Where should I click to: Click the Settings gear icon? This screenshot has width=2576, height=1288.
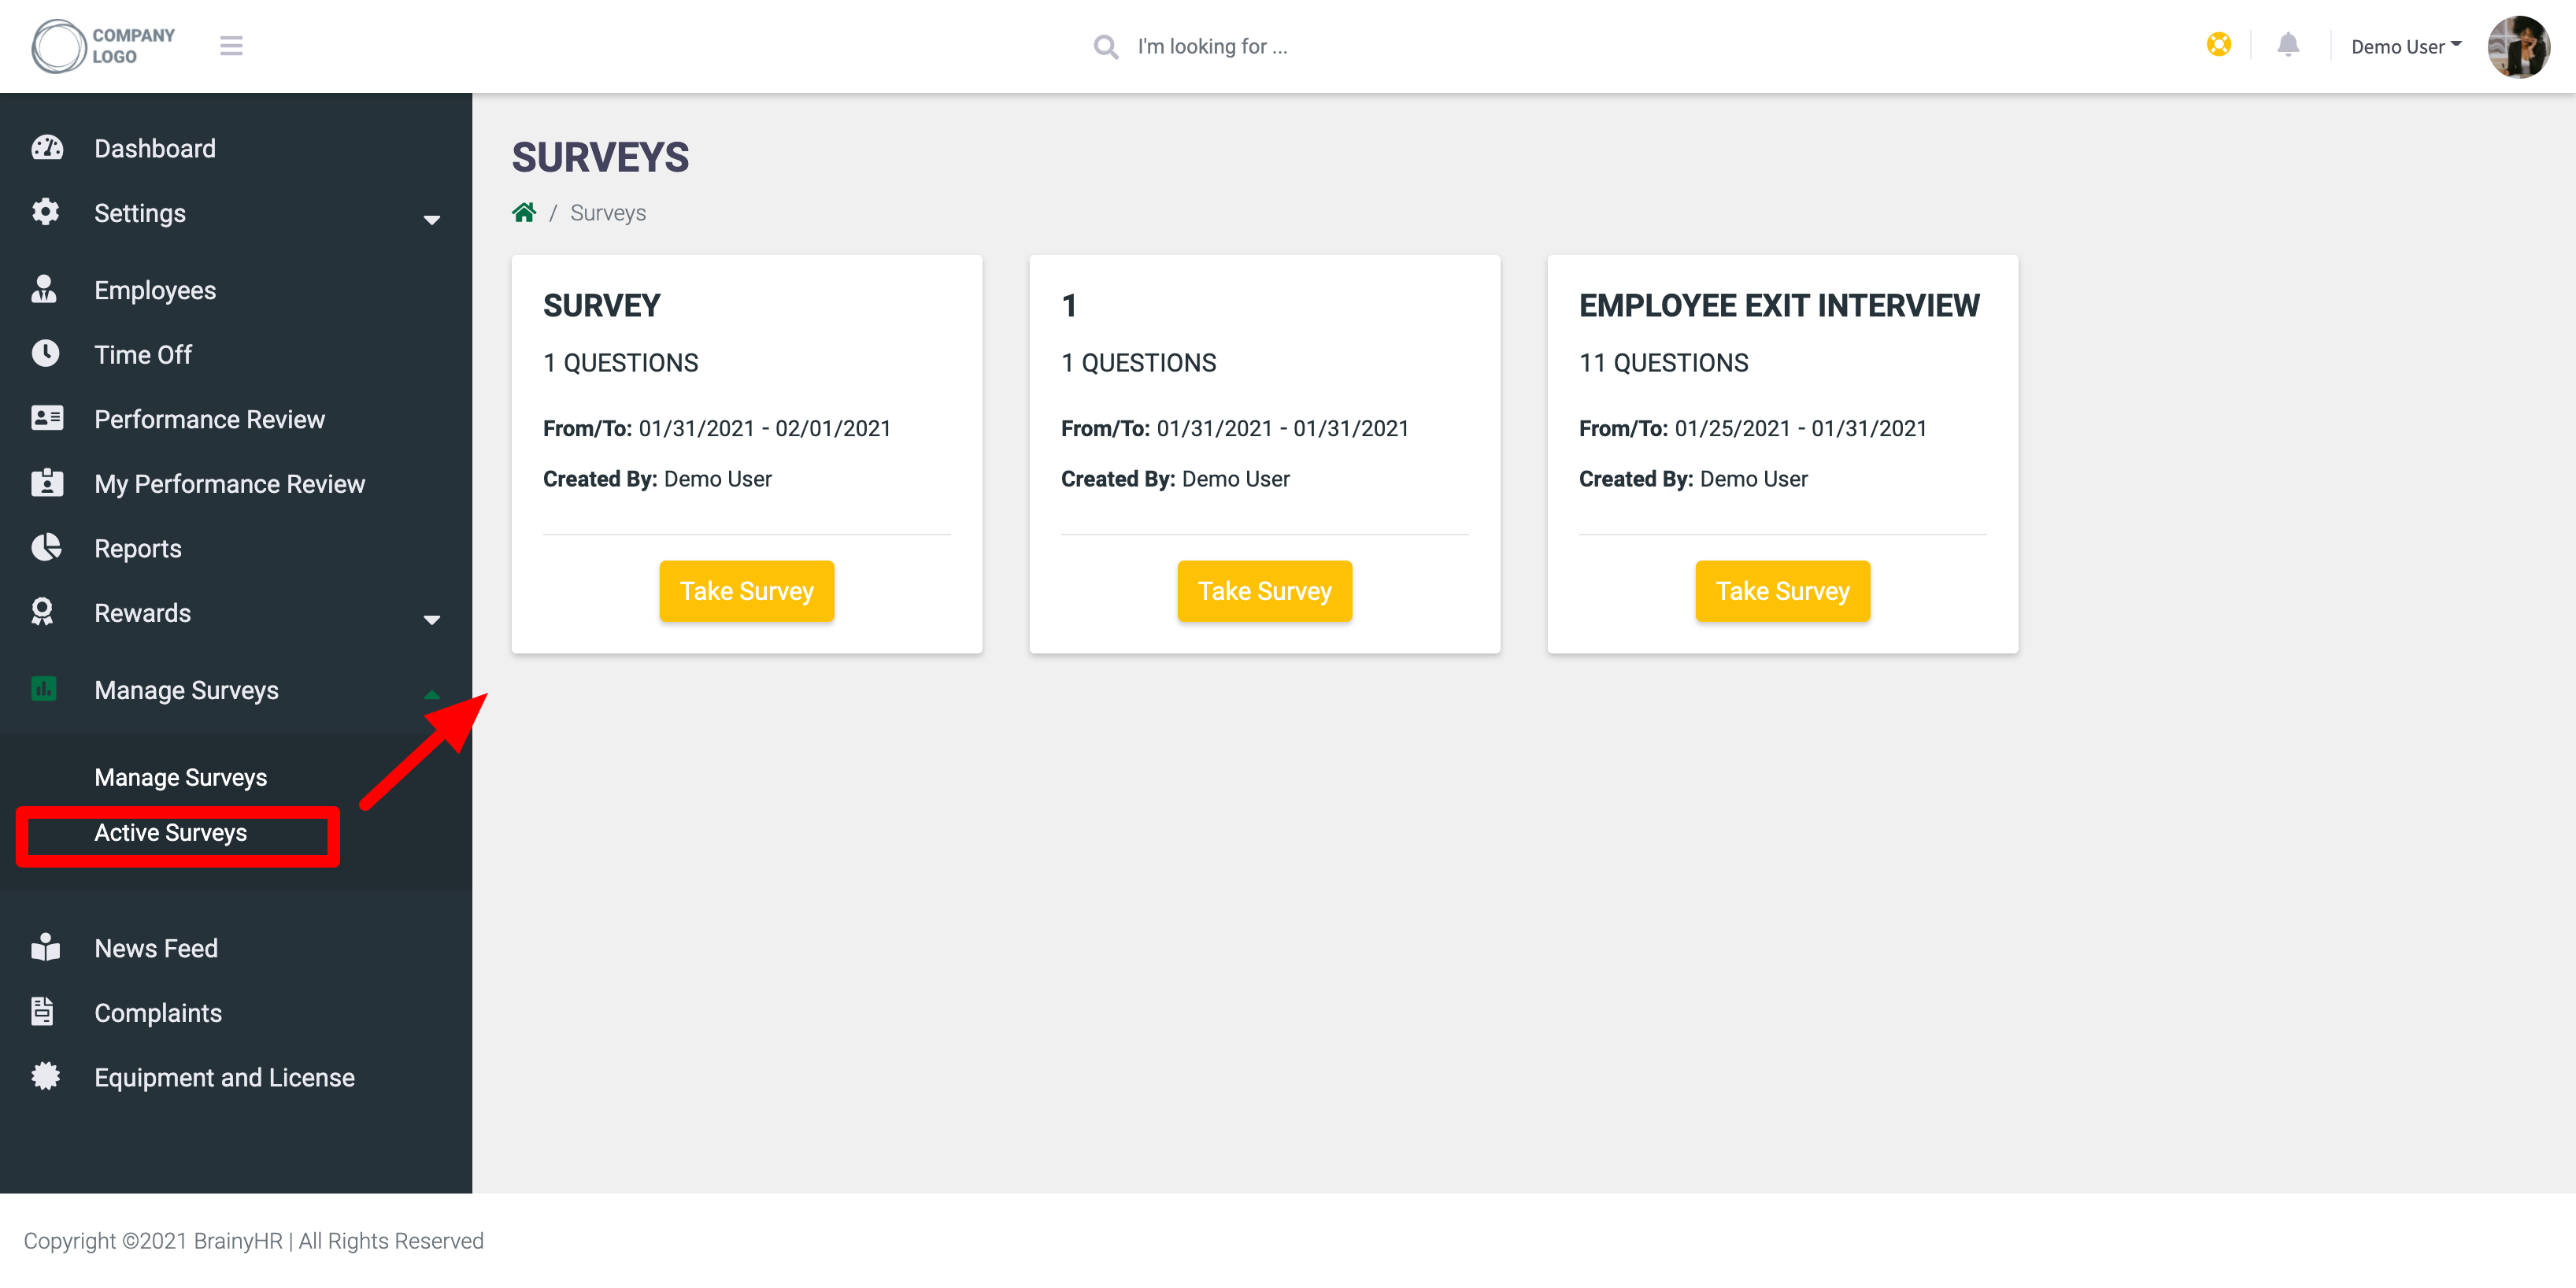[x=46, y=212]
